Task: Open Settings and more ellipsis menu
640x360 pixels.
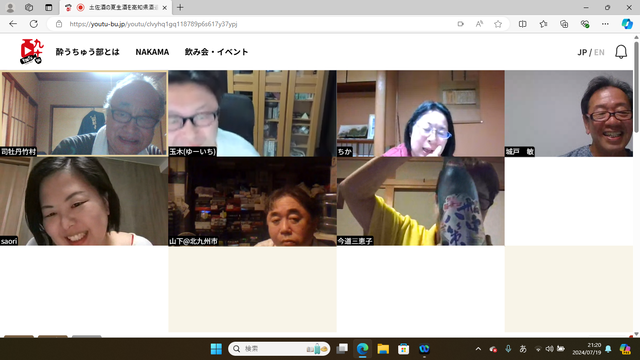Action: click(605, 24)
